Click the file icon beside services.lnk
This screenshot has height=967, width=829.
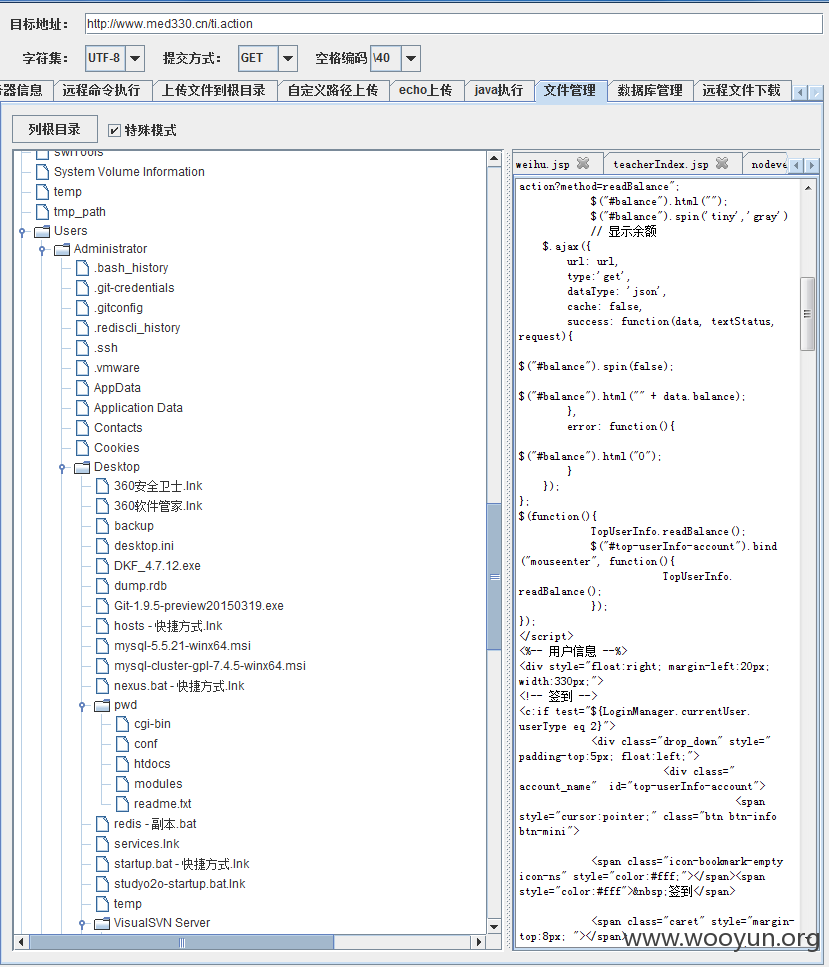click(102, 844)
